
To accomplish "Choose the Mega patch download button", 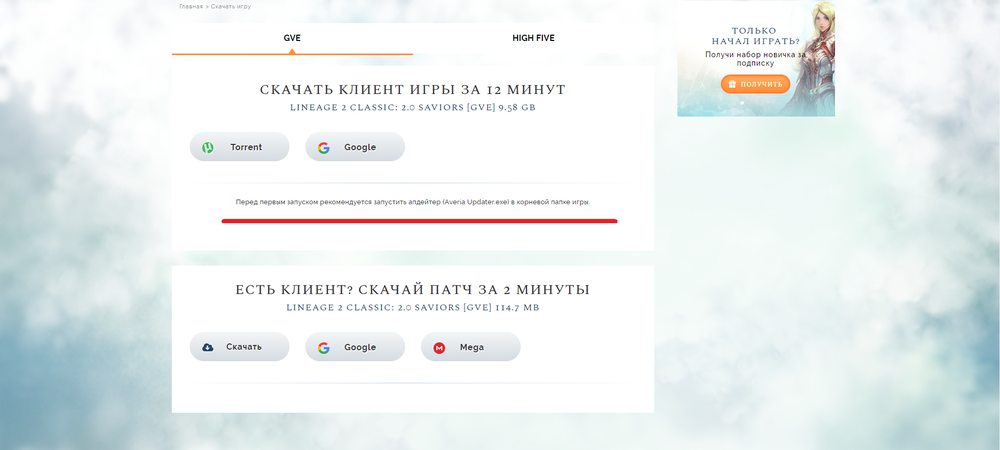I will pos(470,347).
